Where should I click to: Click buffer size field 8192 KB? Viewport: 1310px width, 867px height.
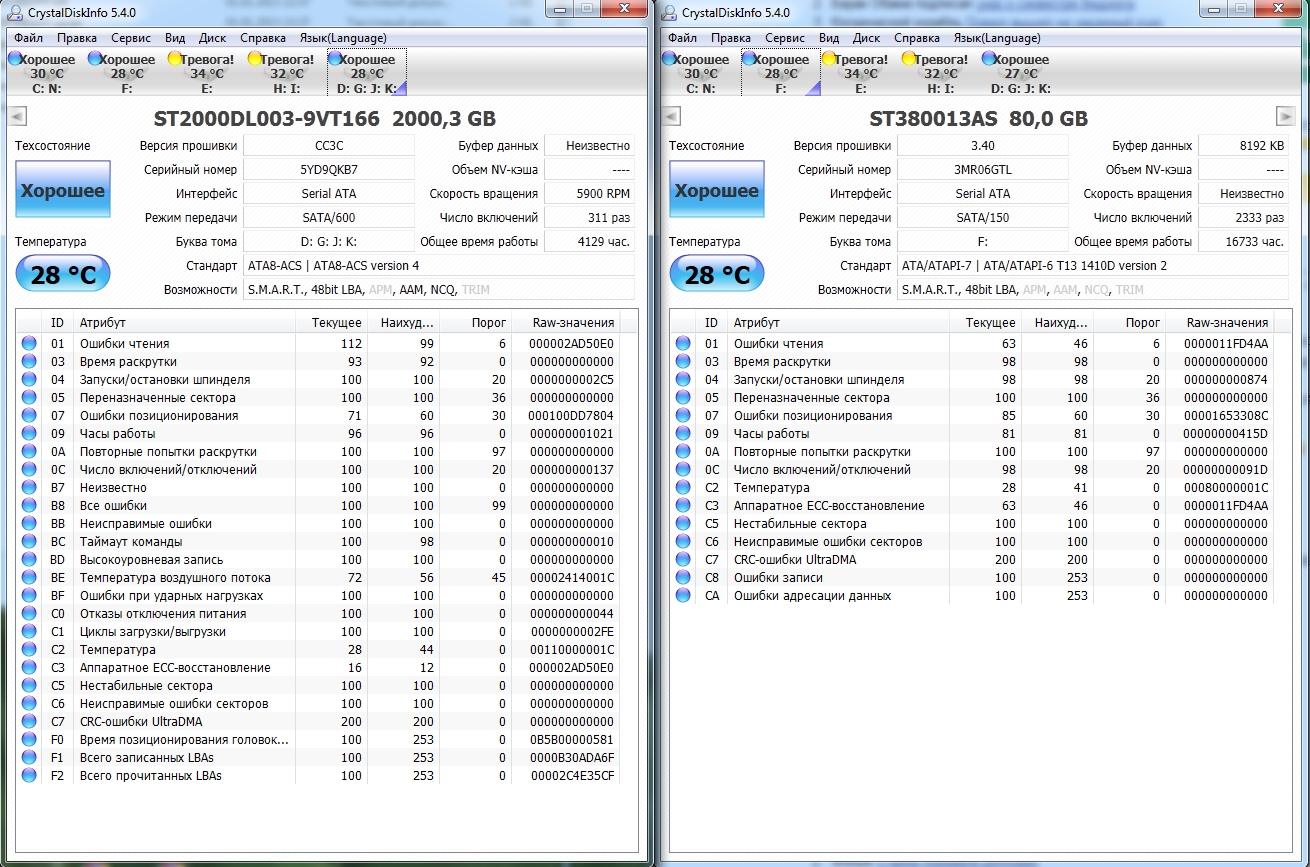(x=1243, y=146)
